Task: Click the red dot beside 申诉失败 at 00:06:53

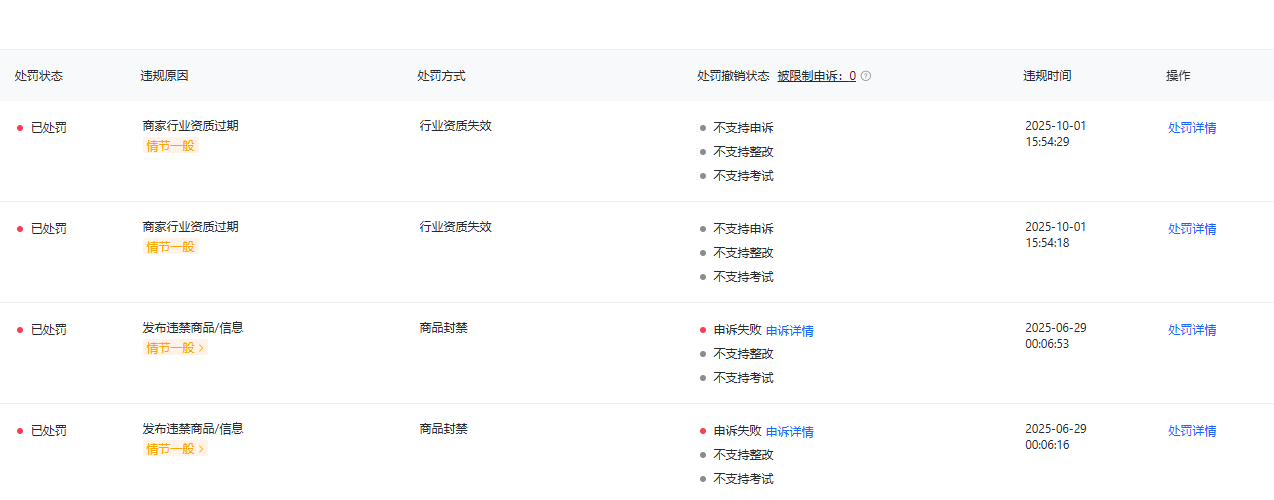Action: pos(703,330)
